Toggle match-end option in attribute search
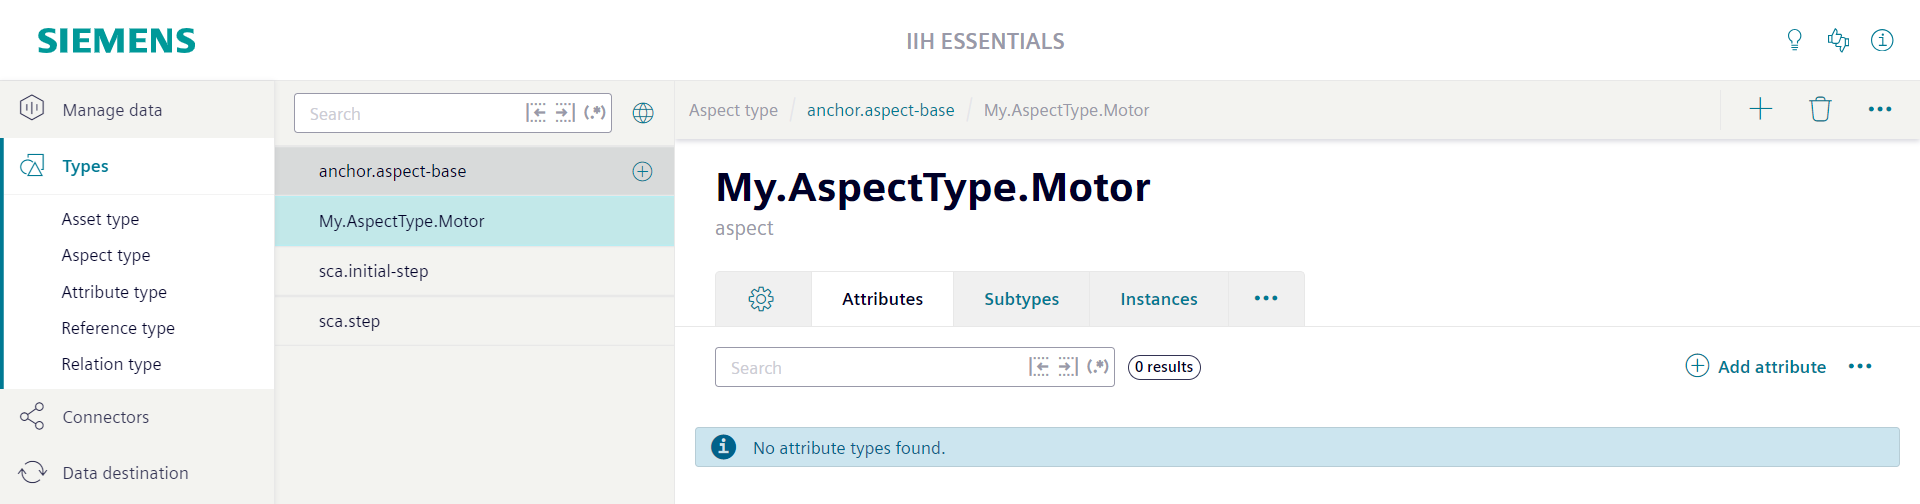Viewport: 1920px width, 504px height. (1068, 367)
